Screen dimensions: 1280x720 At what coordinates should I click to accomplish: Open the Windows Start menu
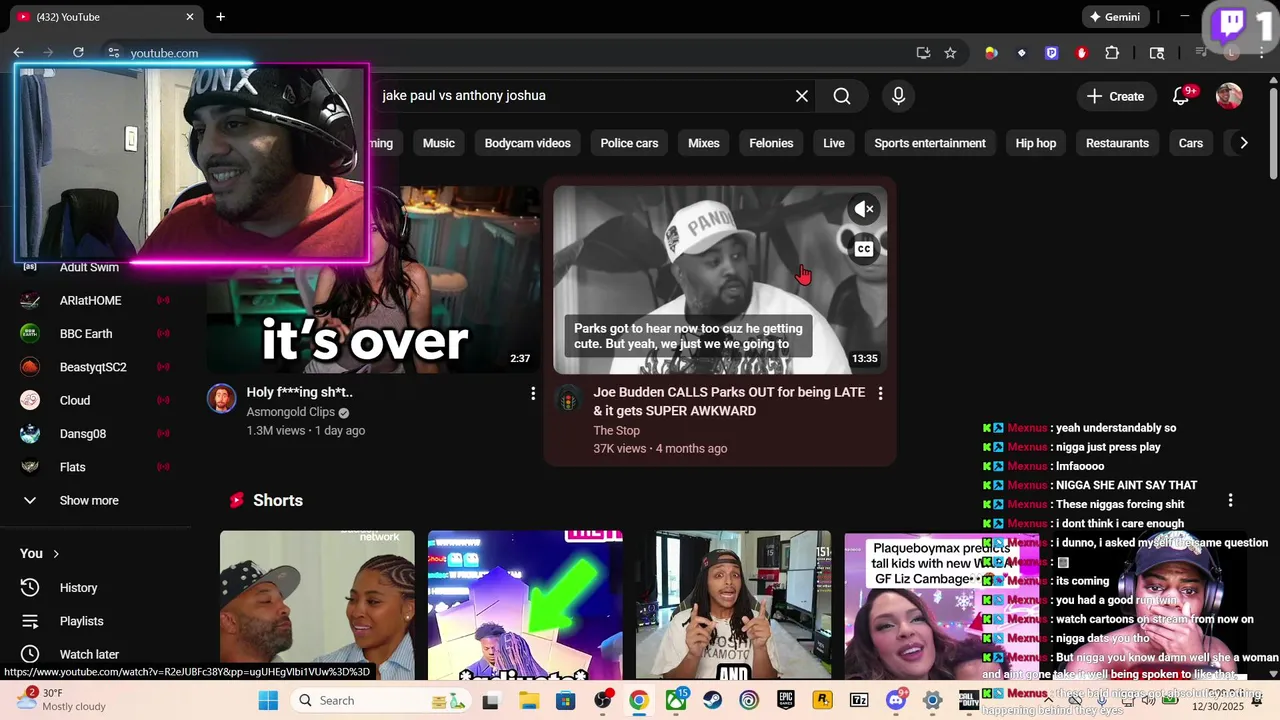pos(268,700)
